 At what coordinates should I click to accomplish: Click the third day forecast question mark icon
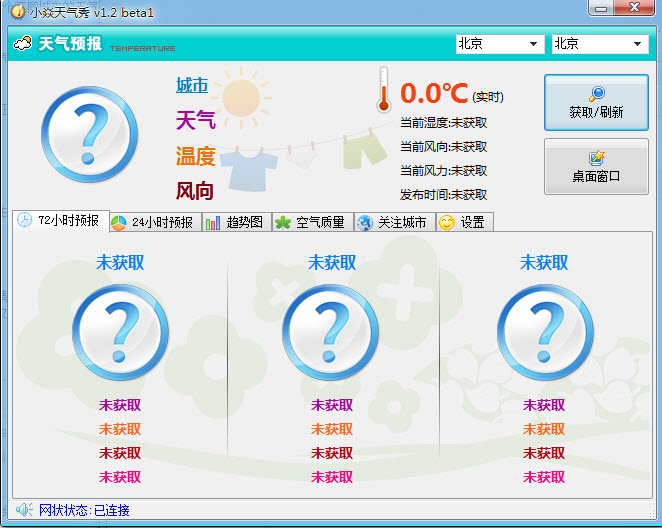545,332
